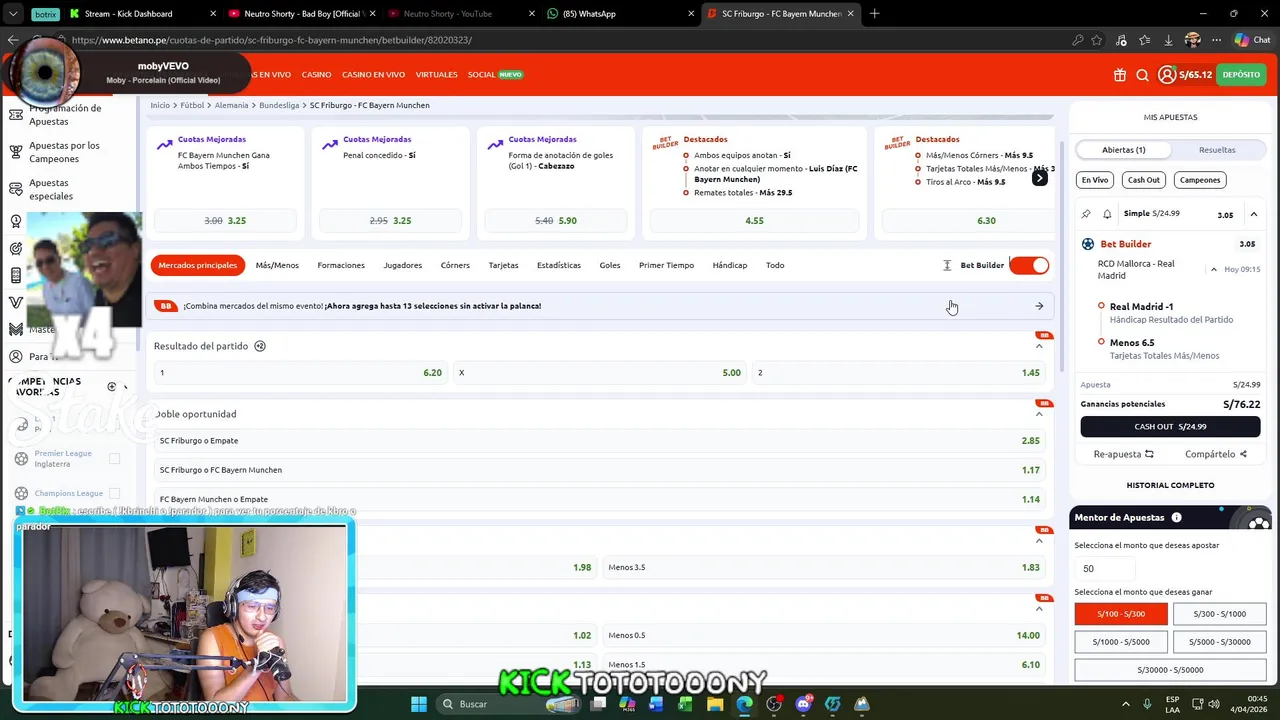Select the S/5000 - S/30000 winnings range
This screenshot has height=720, width=1280.
coord(1219,642)
